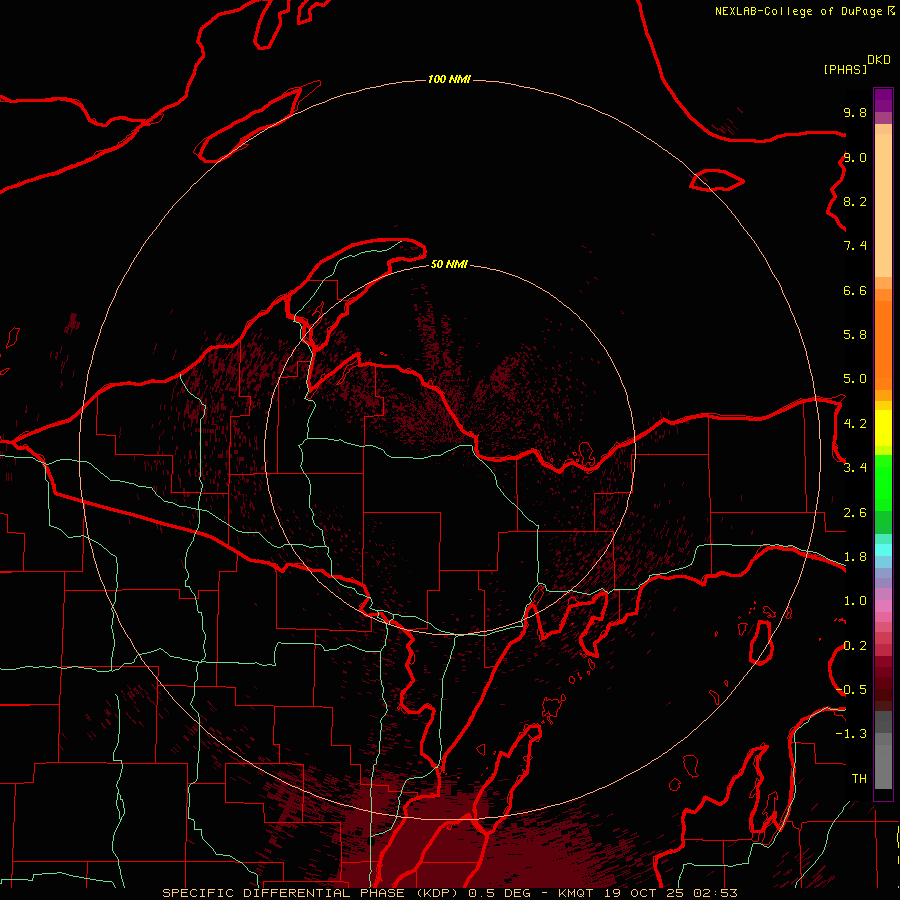Click the 4.2 scale value
This screenshot has width=900, height=900.
(x=855, y=424)
